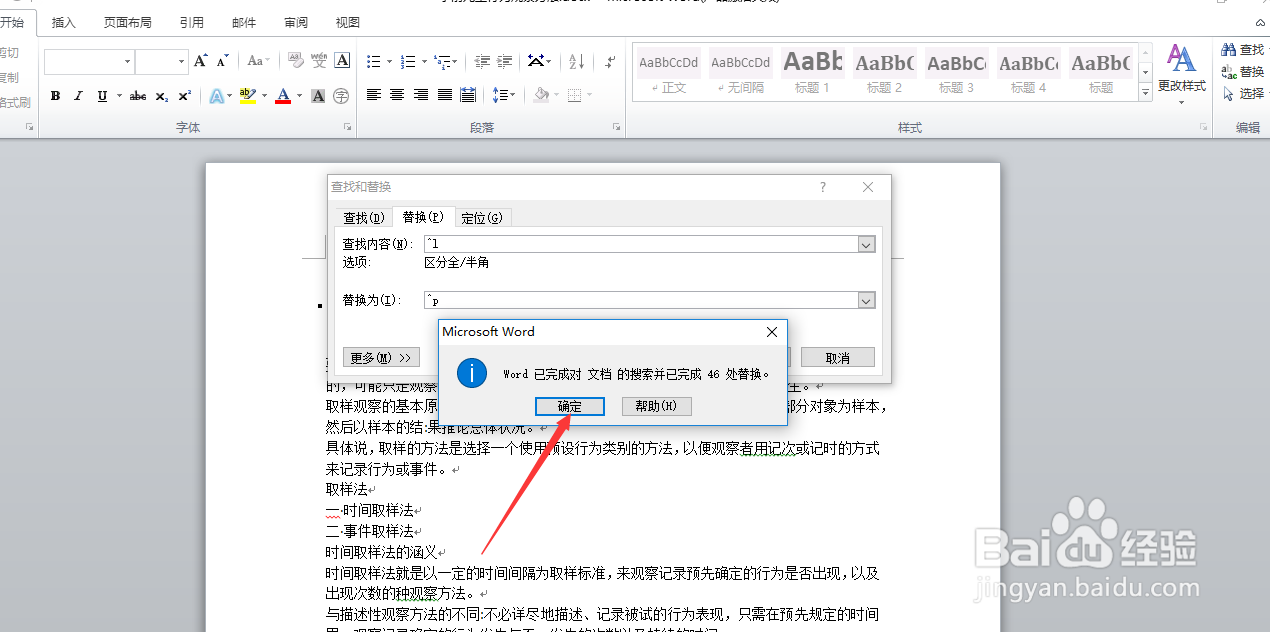
Task: Open the line spacing options
Action: 503,95
